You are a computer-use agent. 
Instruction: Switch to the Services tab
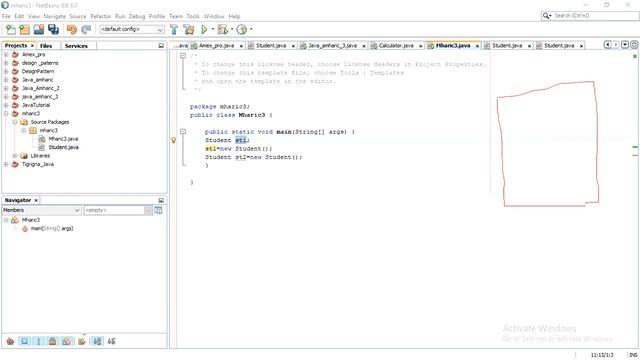click(x=76, y=46)
